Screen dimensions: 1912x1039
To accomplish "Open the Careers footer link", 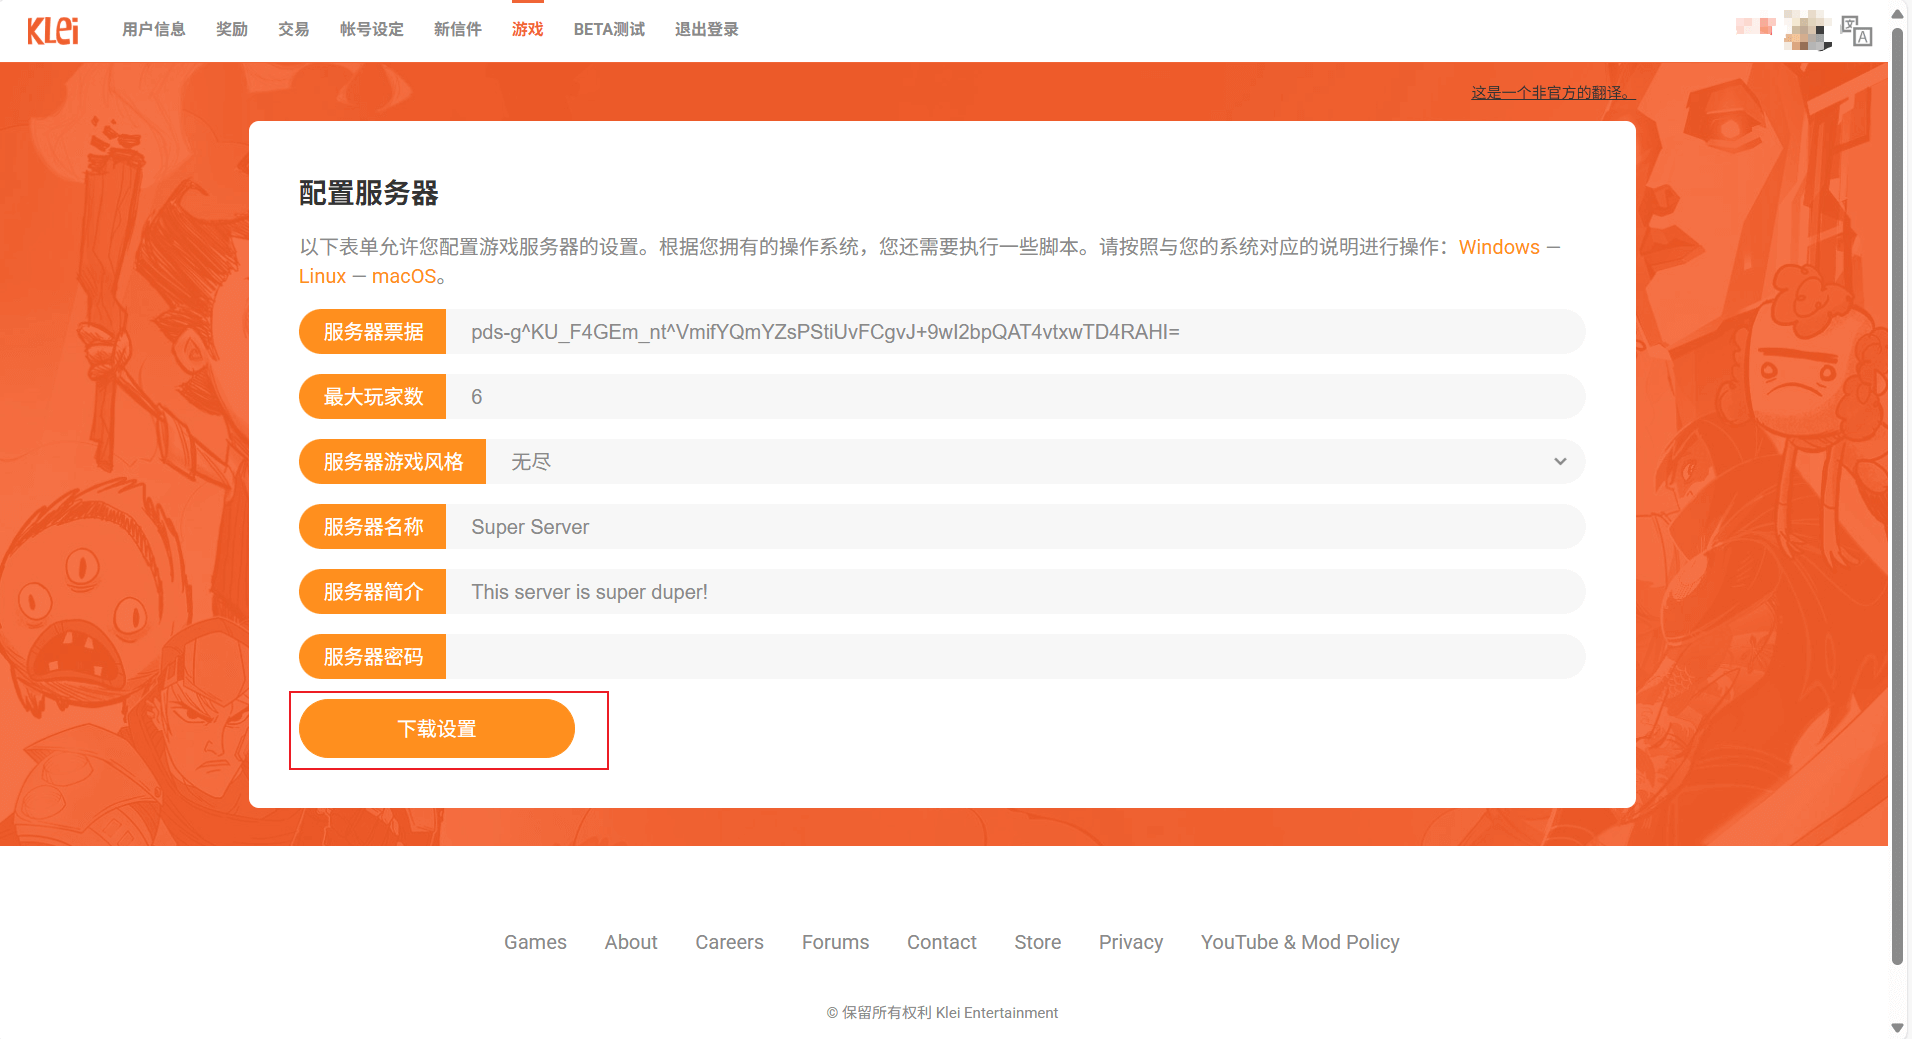I will pos(729,942).
